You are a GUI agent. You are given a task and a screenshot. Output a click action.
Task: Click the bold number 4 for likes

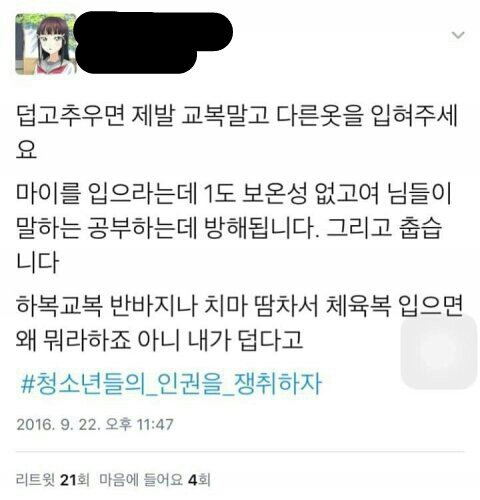(192, 480)
